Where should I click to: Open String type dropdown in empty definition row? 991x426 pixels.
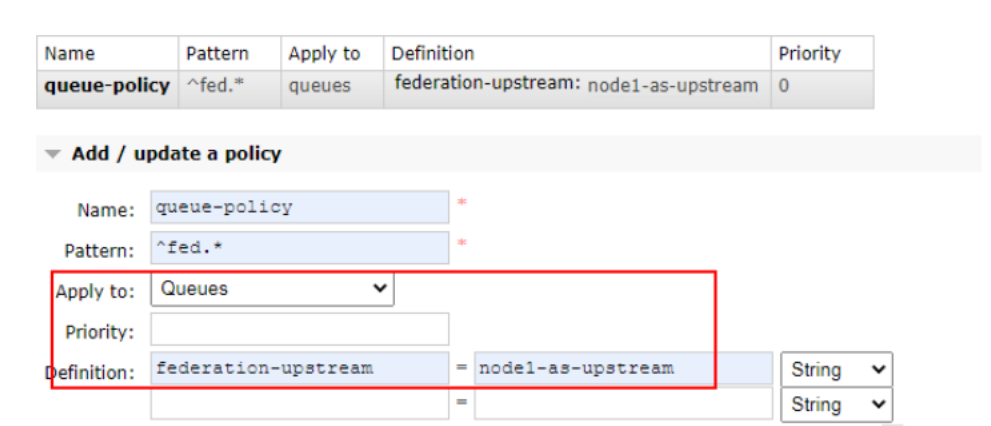click(x=836, y=405)
